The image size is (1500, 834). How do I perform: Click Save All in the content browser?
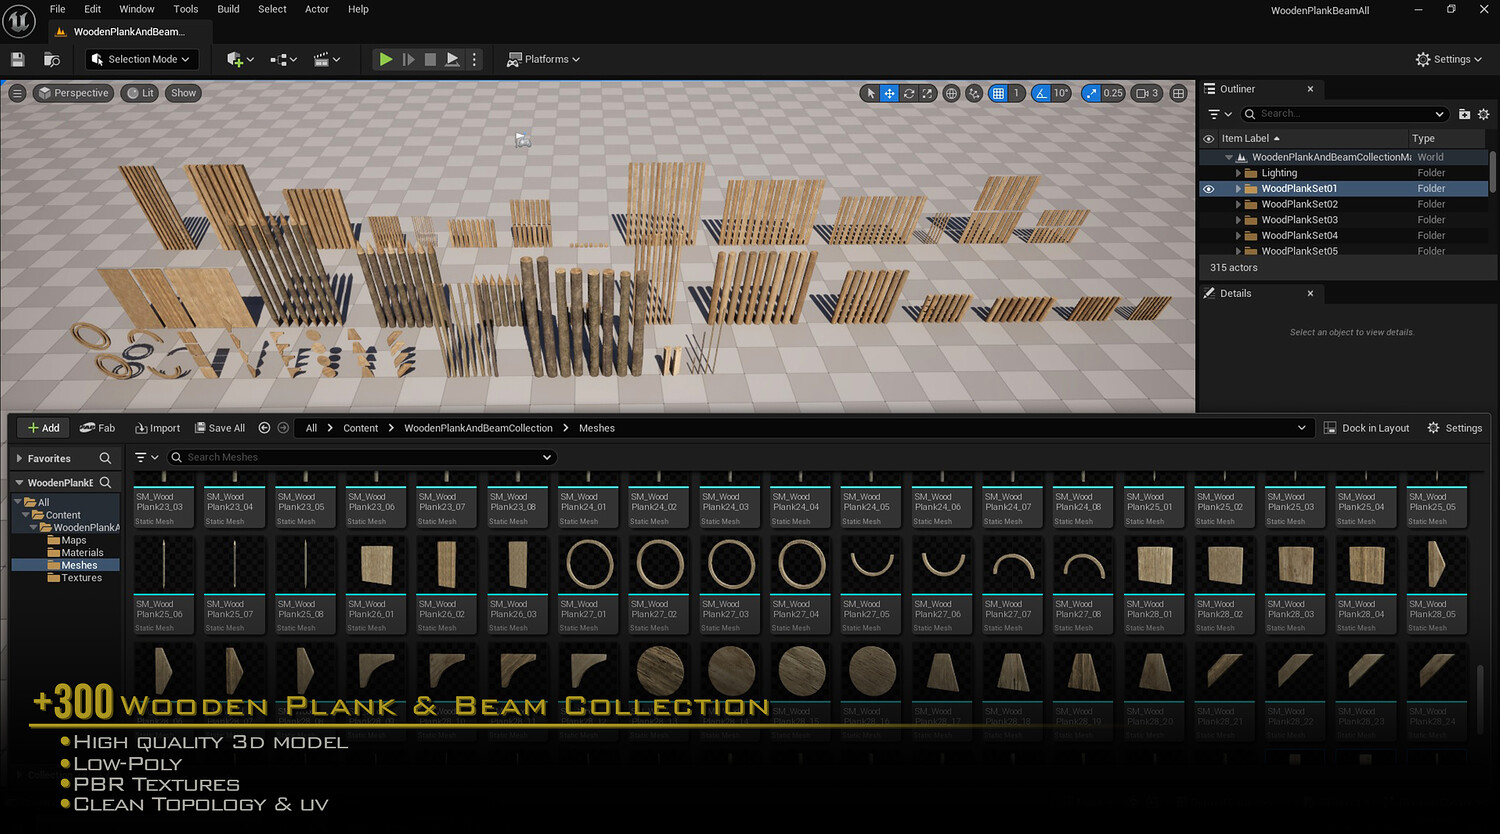click(x=219, y=428)
